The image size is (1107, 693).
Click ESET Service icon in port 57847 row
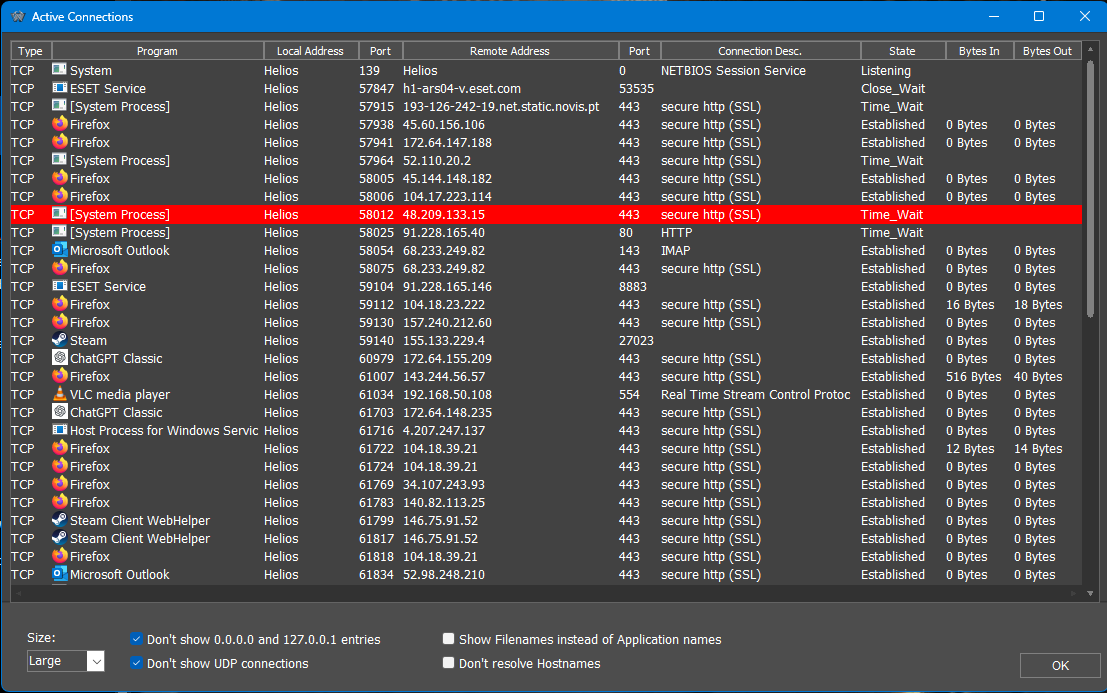coord(59,88)
